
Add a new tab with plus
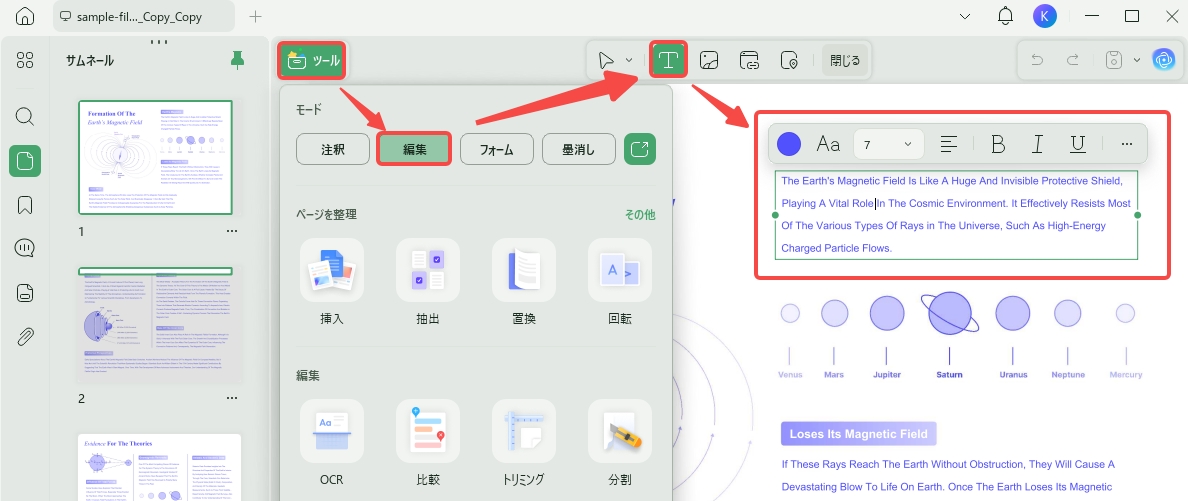coord(255,16)
